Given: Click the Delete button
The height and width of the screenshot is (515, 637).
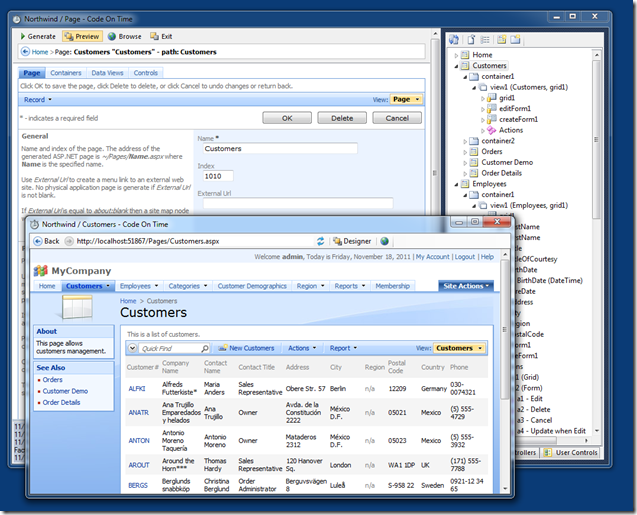Looking at the screenshot, I should click(342, 118).
